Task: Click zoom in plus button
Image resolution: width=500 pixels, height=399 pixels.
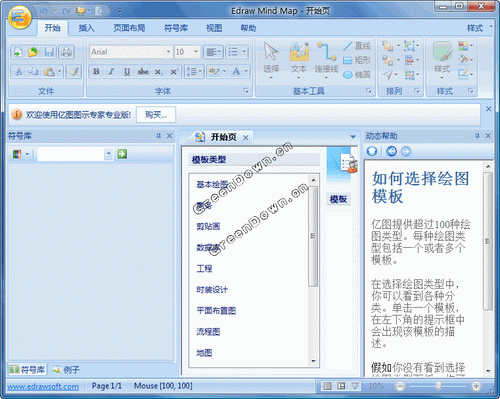Action: coord(476,386)
